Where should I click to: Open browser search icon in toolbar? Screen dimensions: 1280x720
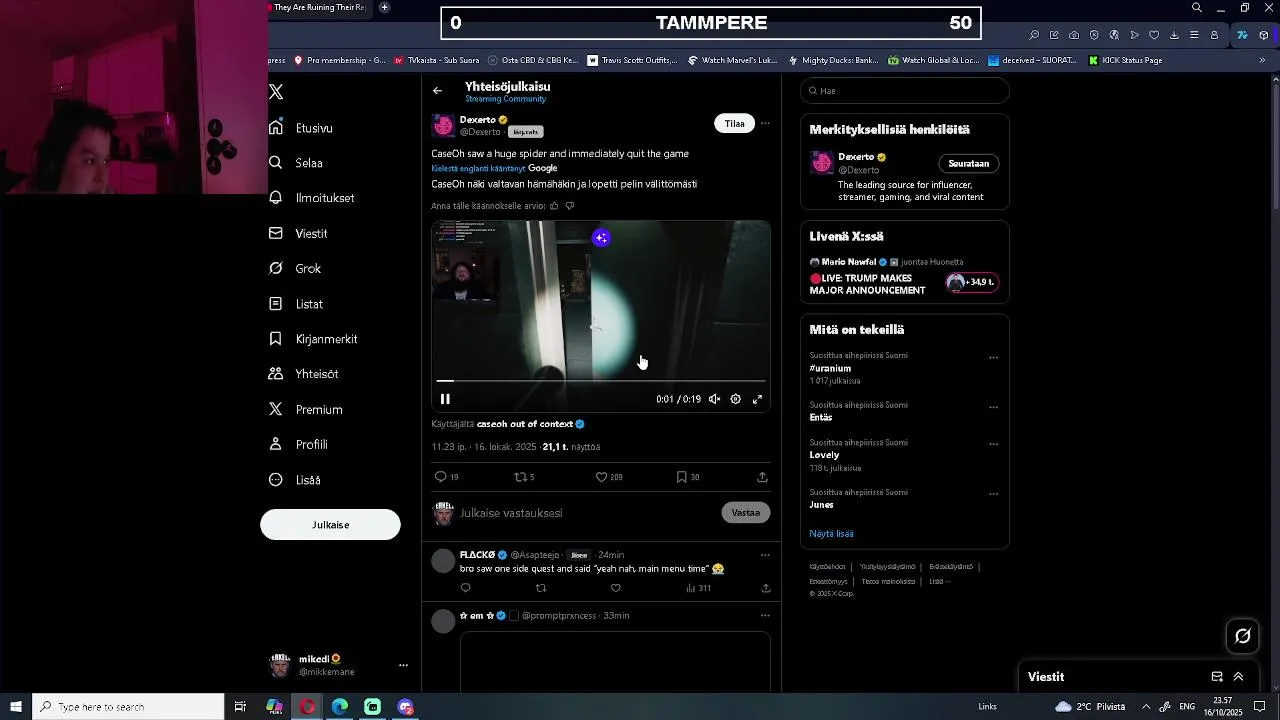1034,35
